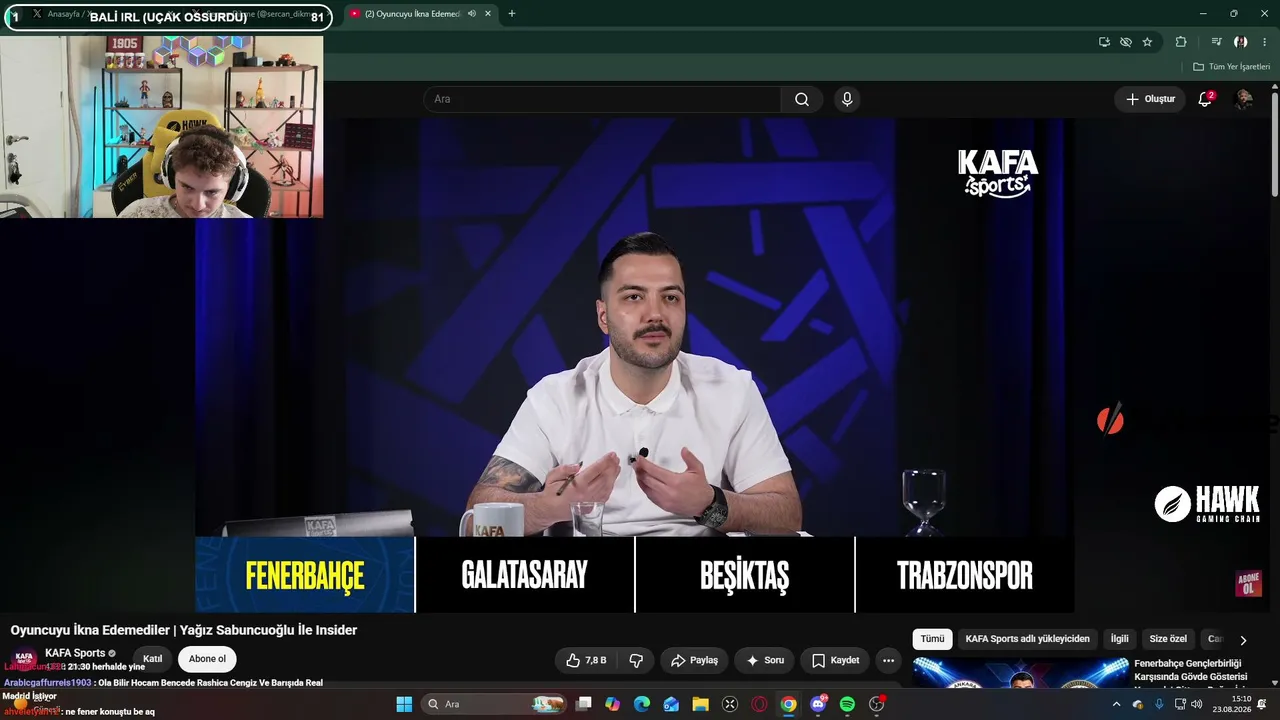The height and width of the screenshot is (720, 1280).
Task: Open File Explorer from the taskbar
Action: (x=700, y=704)
